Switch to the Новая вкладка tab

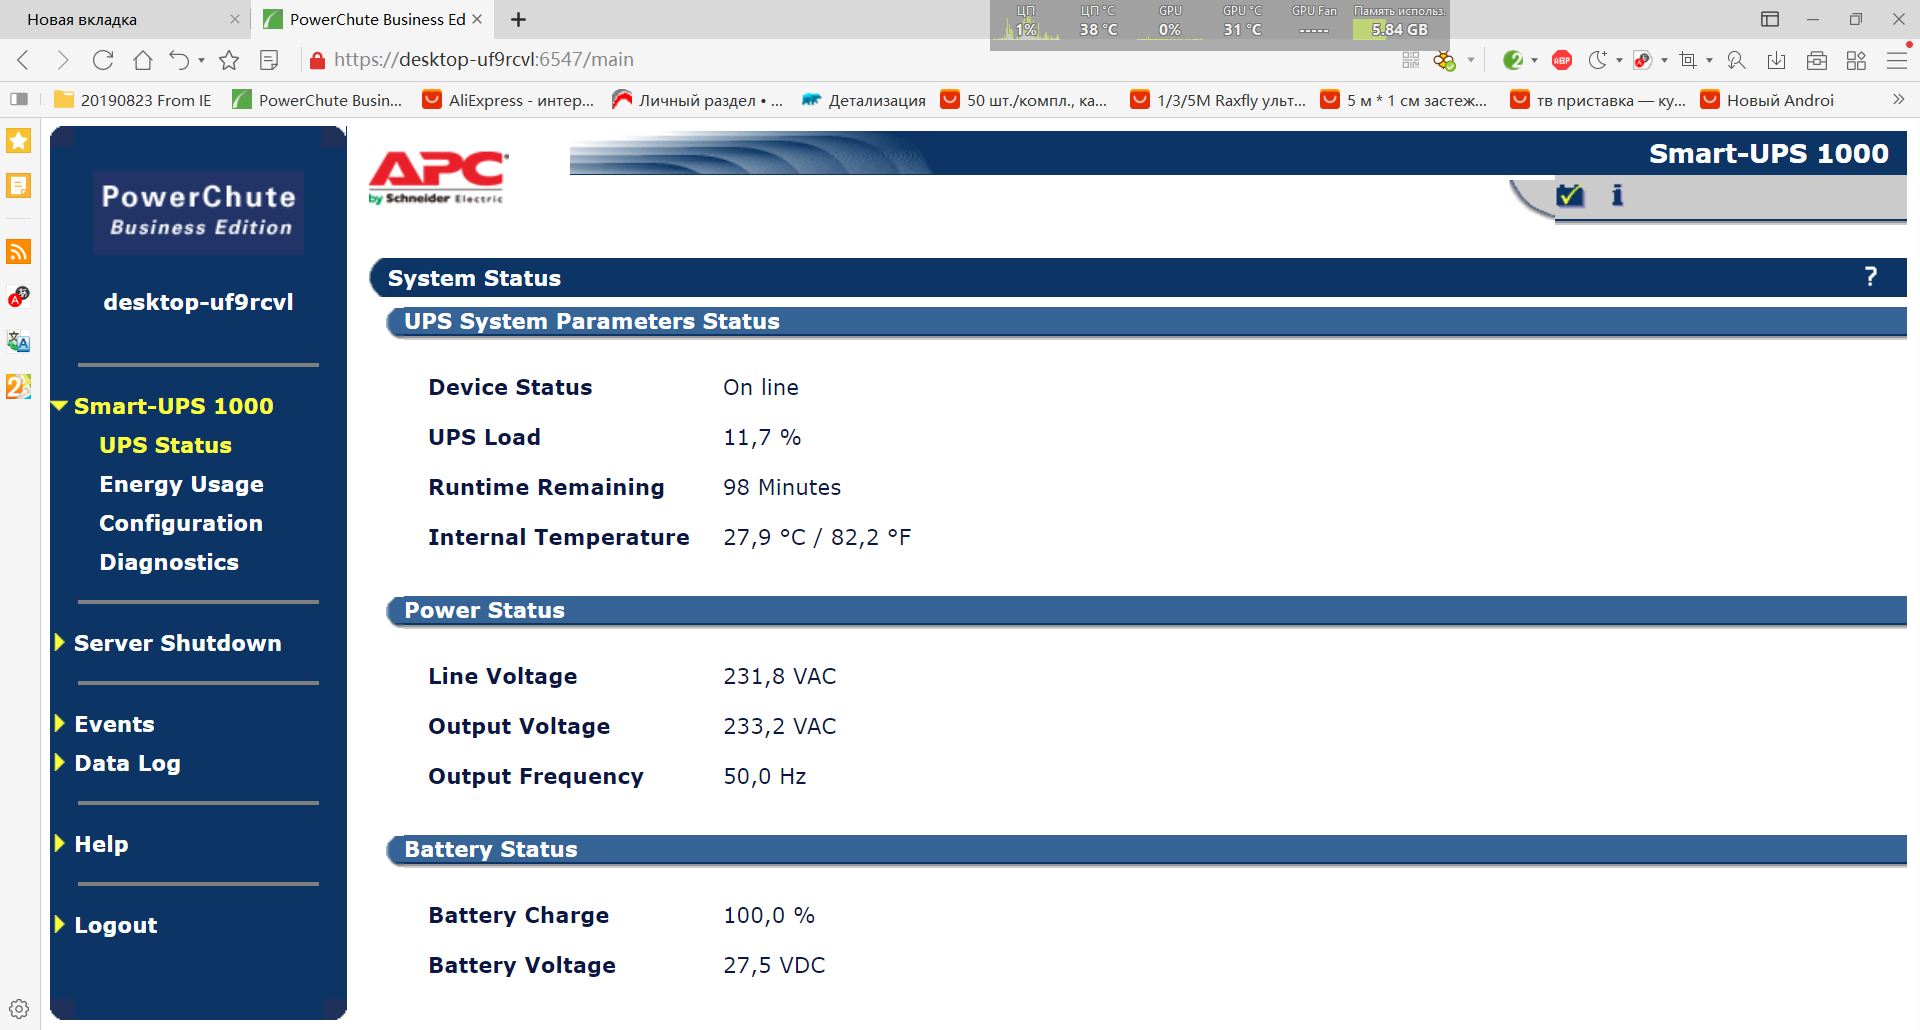tap(125, 20)
